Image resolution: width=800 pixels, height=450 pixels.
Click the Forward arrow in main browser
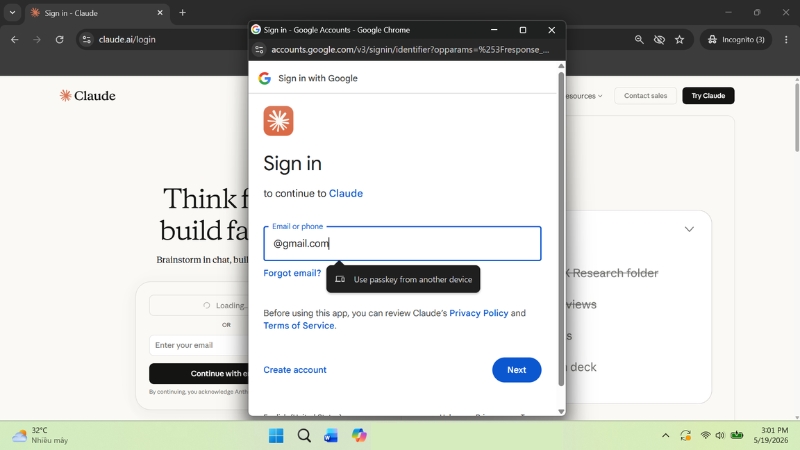(37, 39)
